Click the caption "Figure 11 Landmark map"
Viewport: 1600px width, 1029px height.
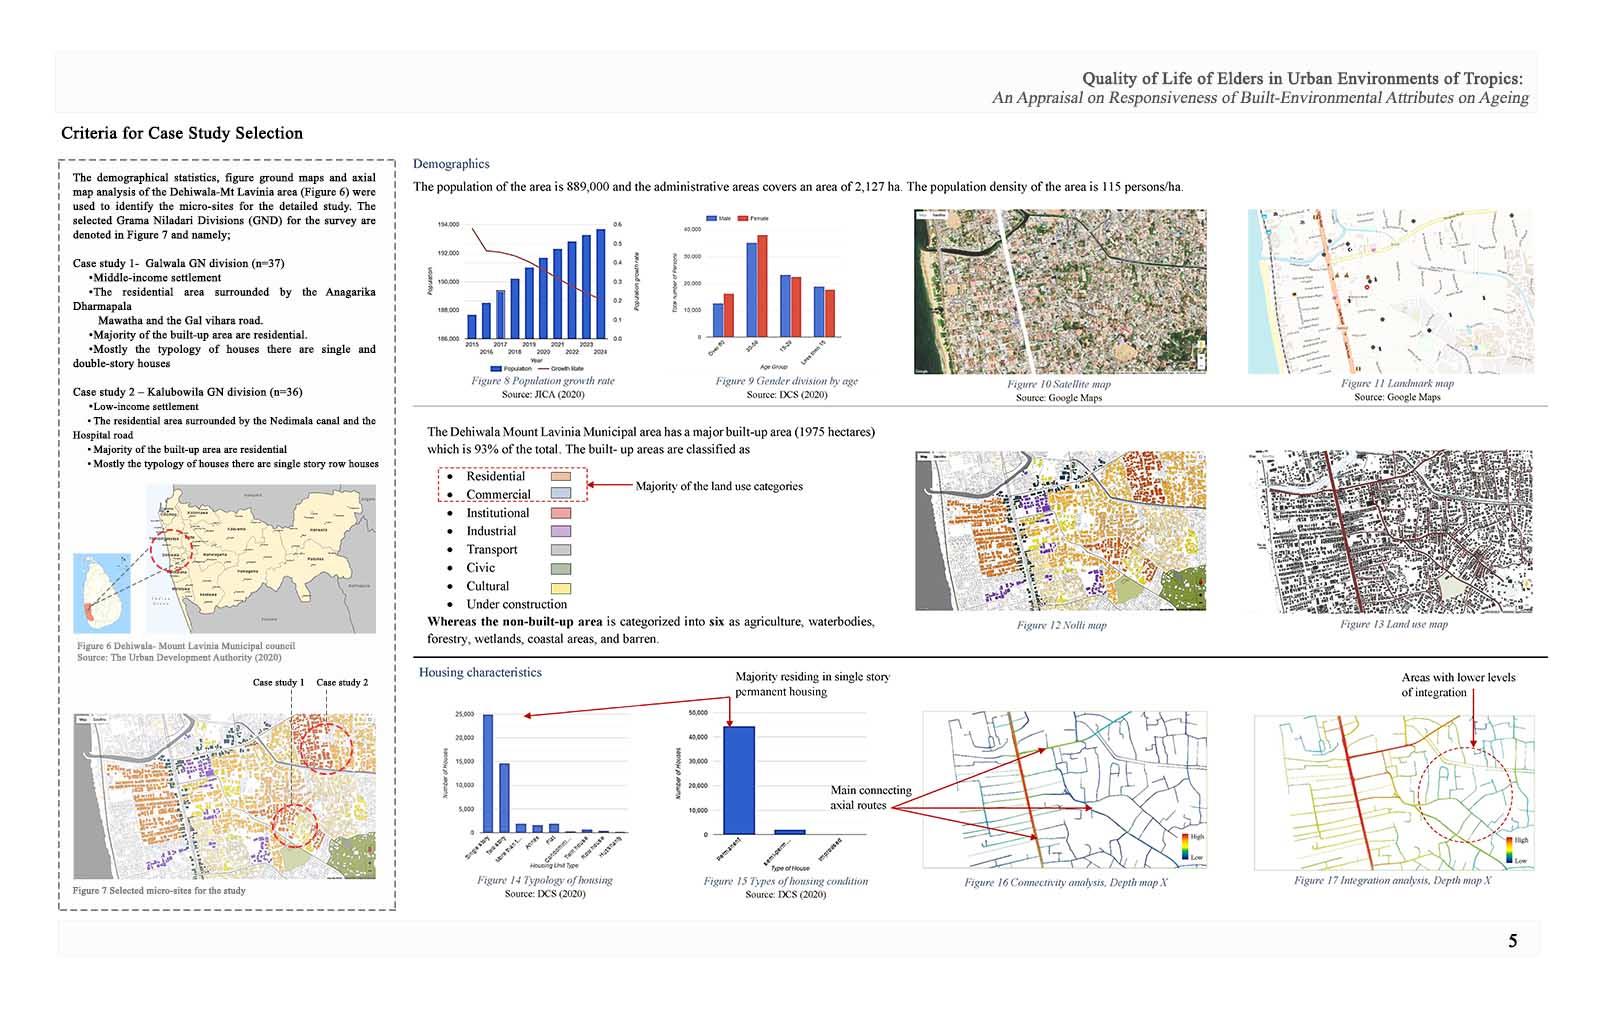[1397, 383]
